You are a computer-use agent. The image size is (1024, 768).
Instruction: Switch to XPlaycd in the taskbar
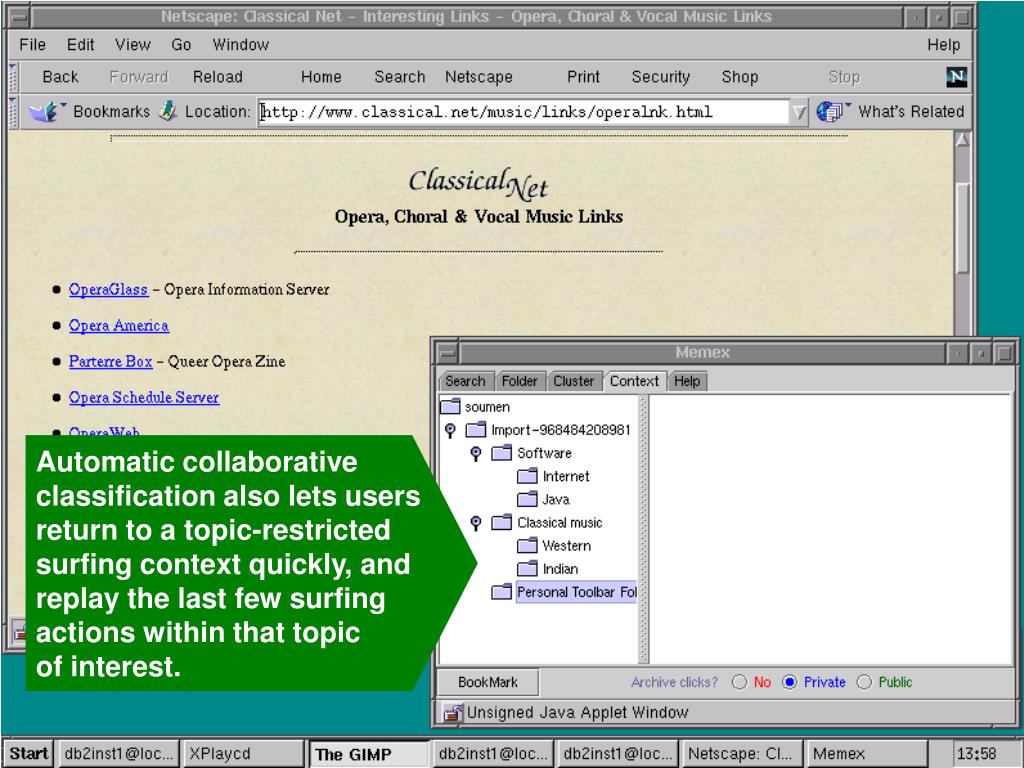(243, 754)
